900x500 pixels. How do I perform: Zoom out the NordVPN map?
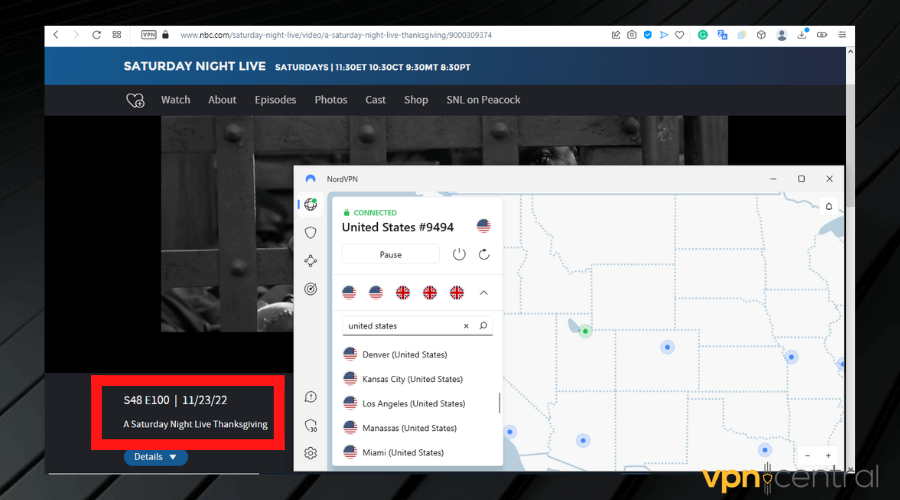[808, 456]
